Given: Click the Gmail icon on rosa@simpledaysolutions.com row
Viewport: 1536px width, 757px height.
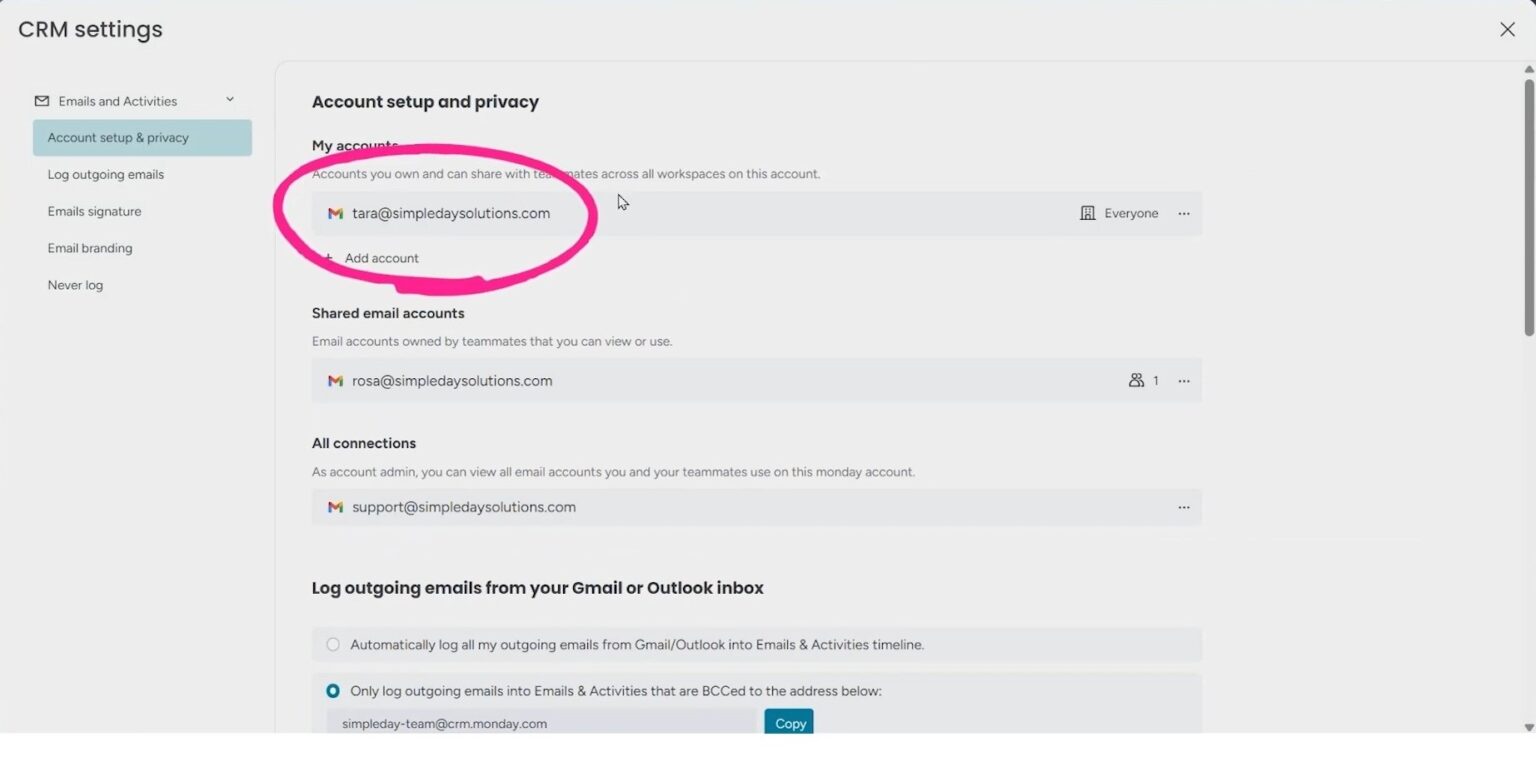Looking at the screenshot, I should 335,380.
